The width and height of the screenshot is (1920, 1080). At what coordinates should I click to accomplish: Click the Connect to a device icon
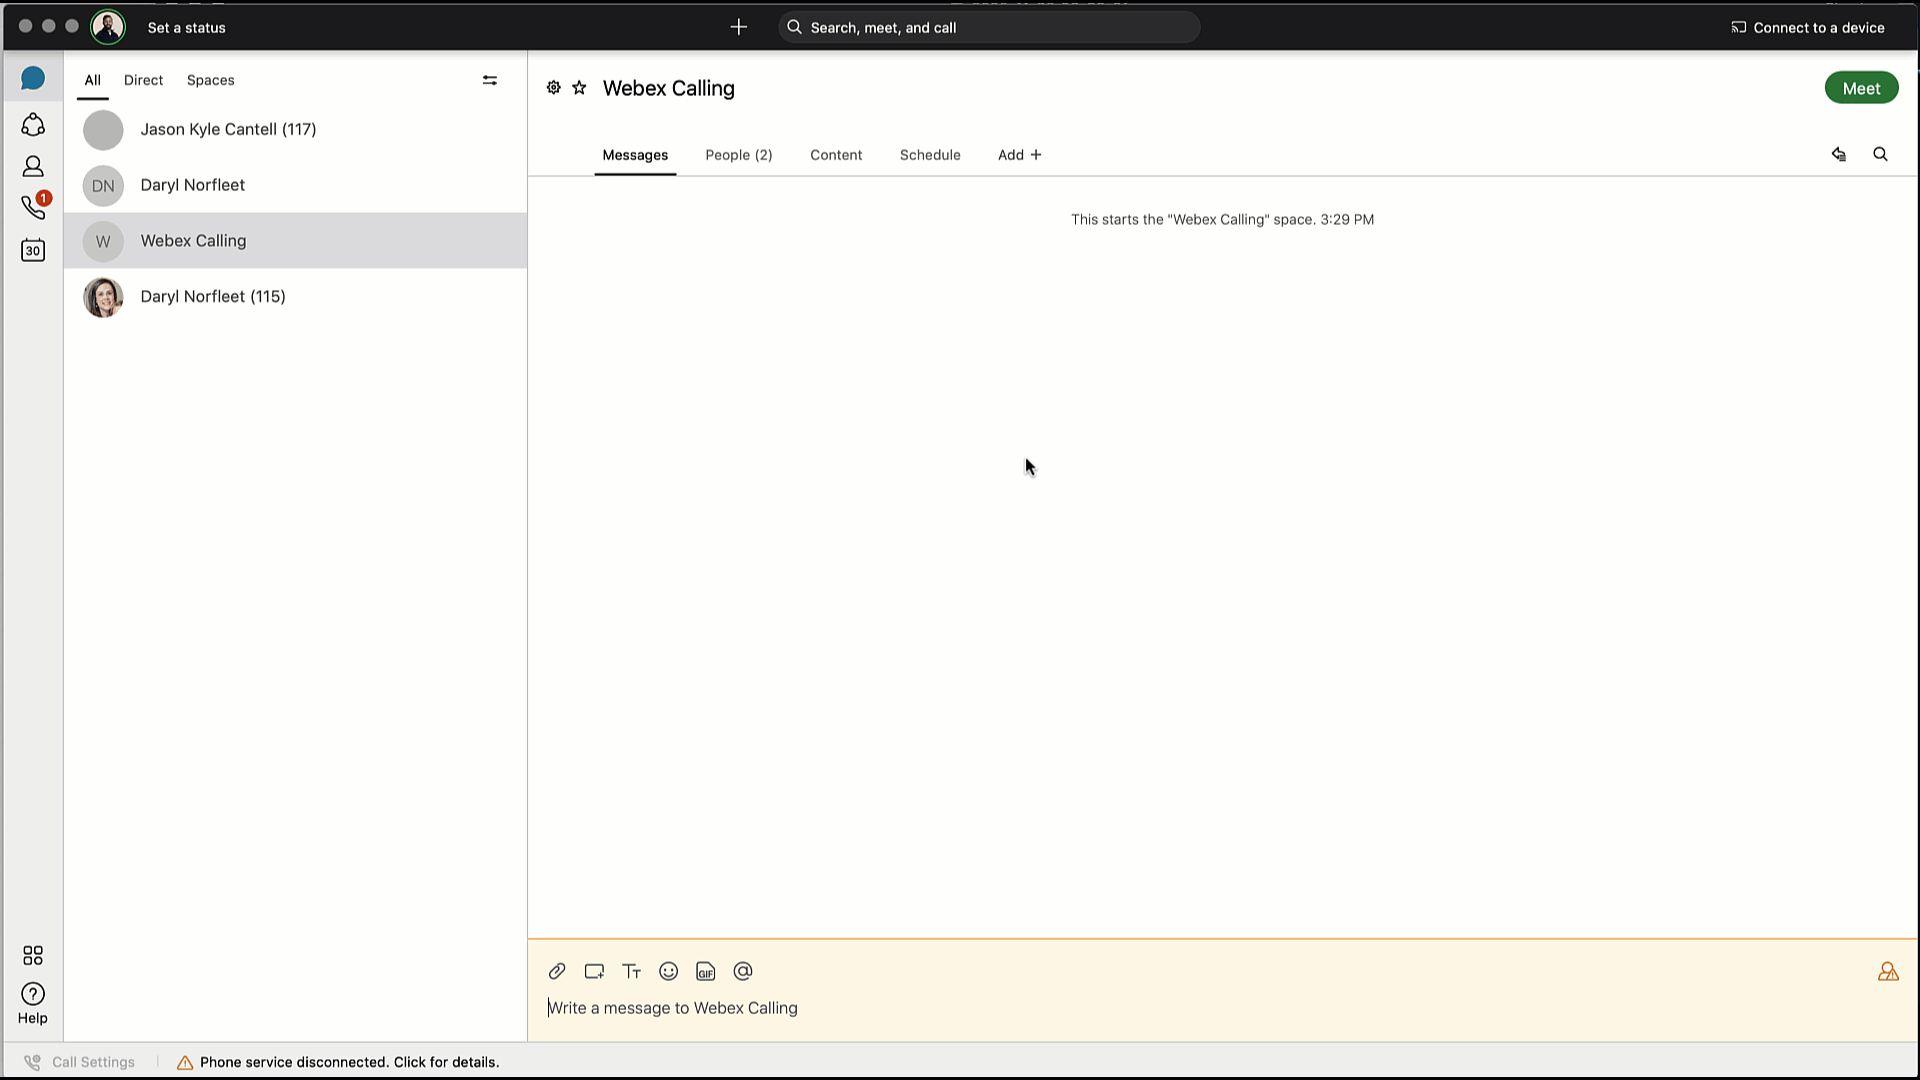click(x=1738, y=27)
